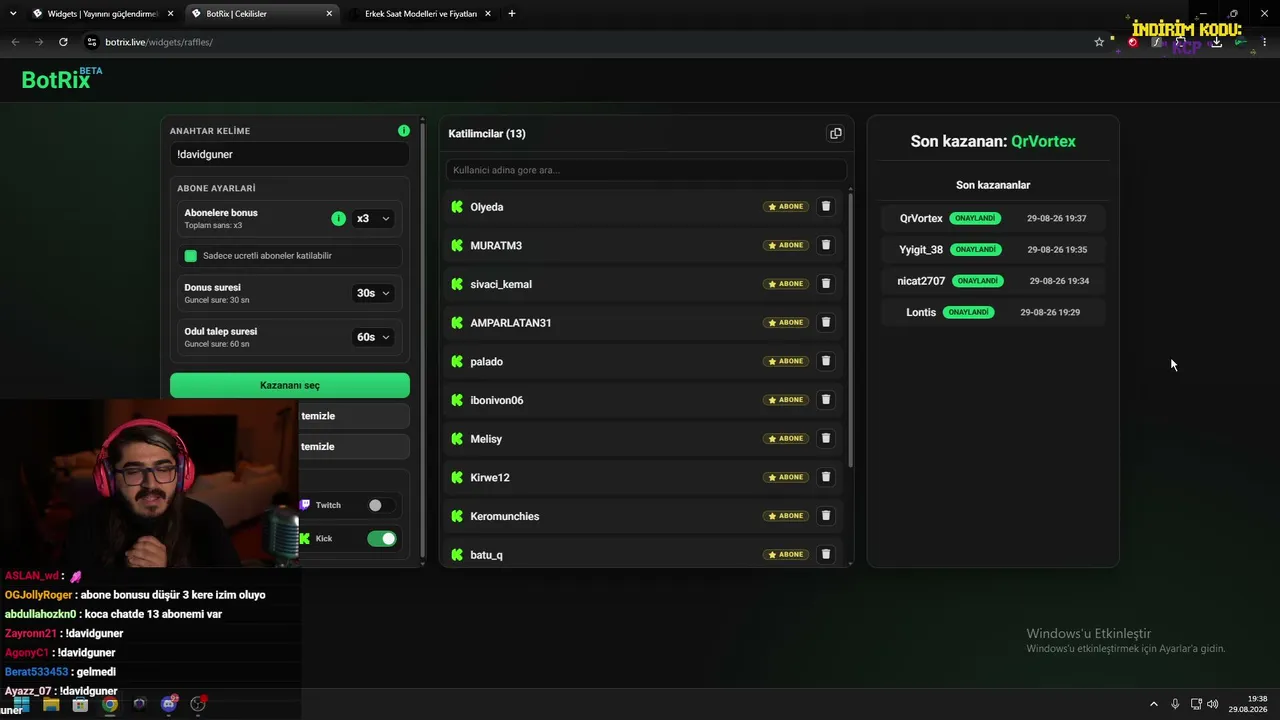Click the Kick icon beside Melisy
1280x720 pixels.
tap(457, 439)
